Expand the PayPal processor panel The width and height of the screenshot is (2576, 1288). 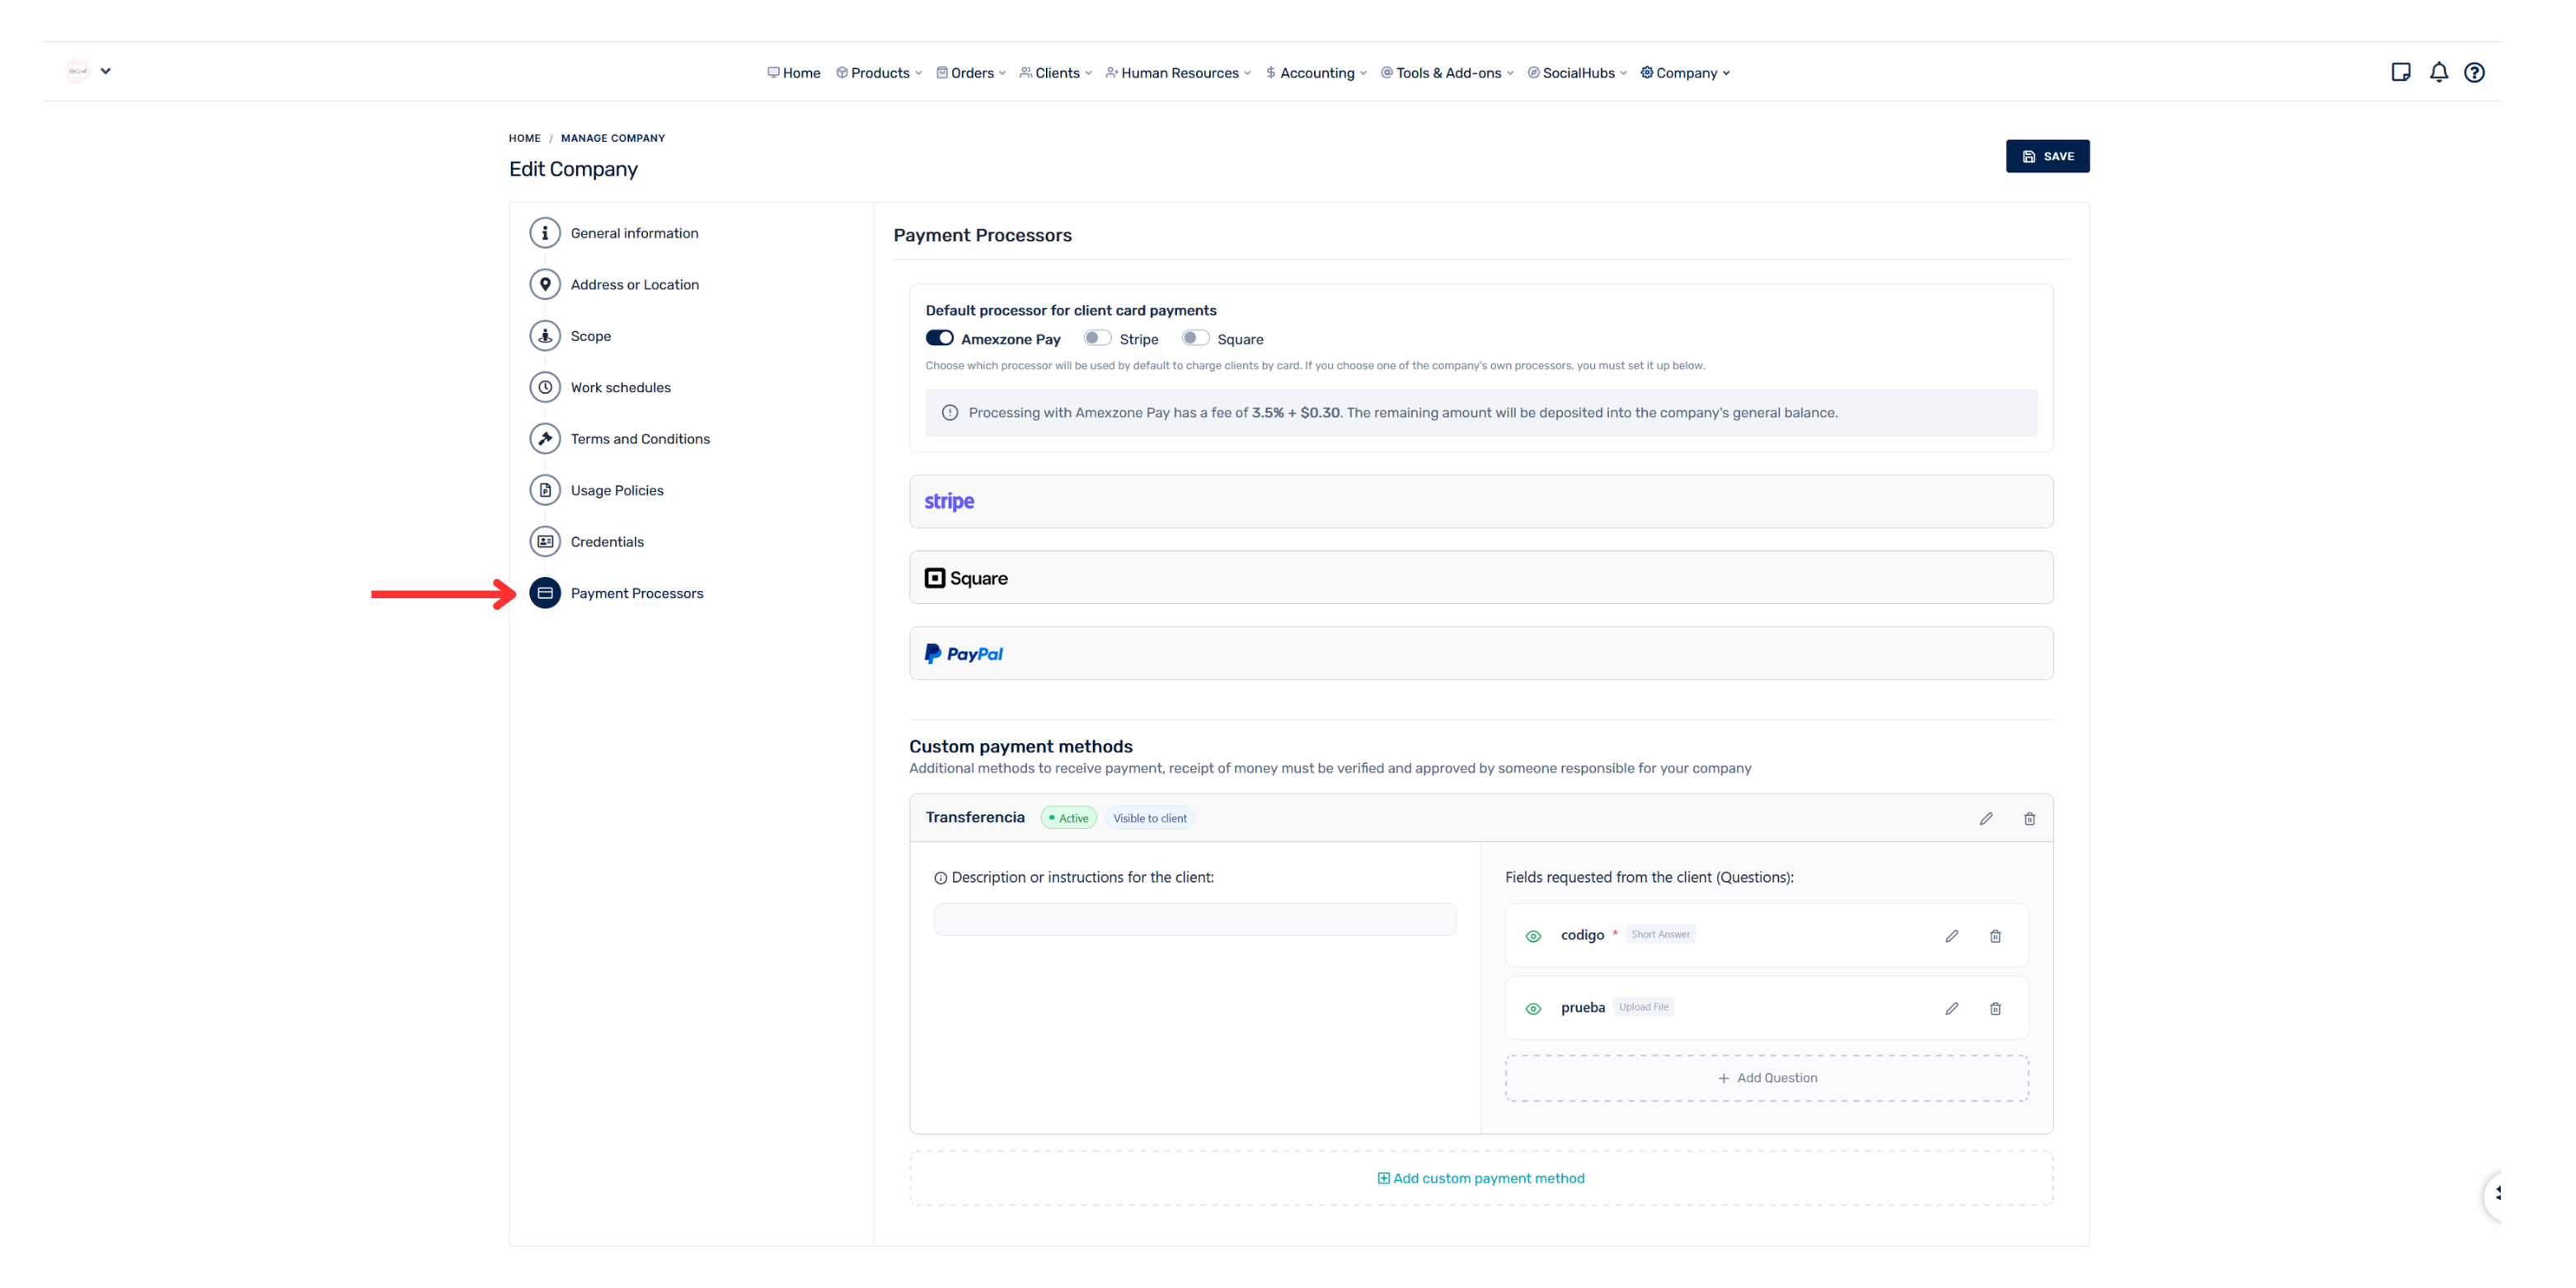coord(1480,653)
